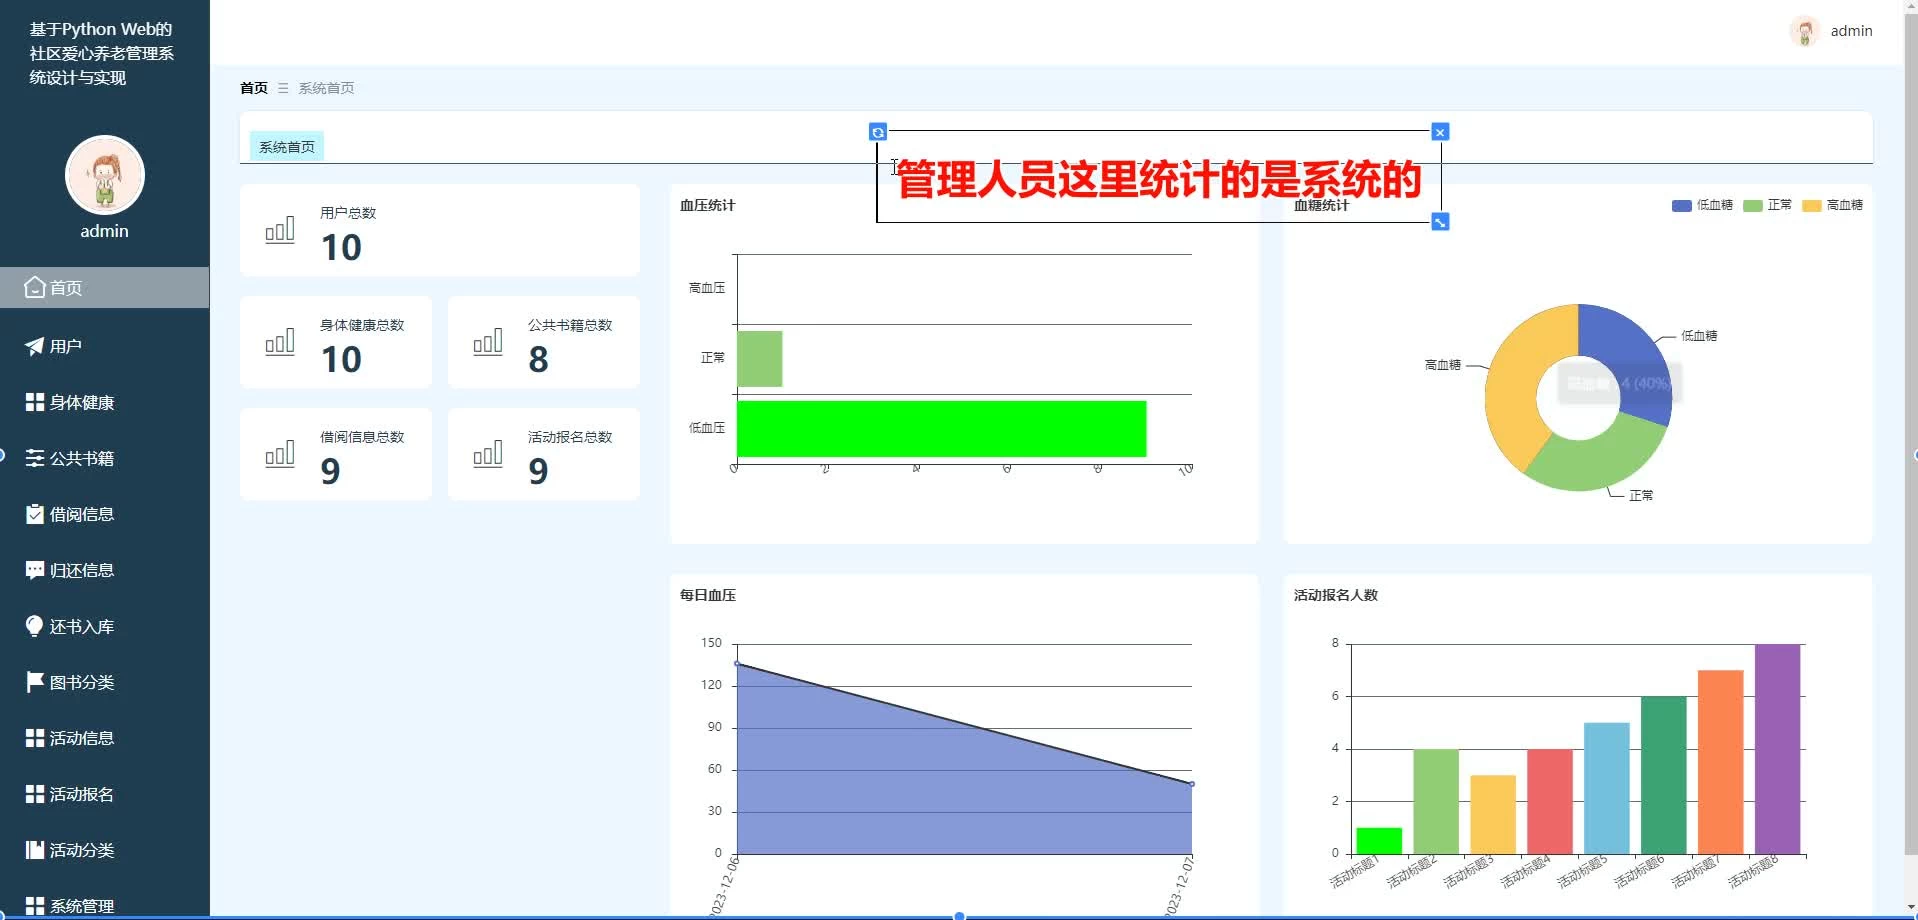
Task: Toggle 低血糖 legend in blood sugar chart
Action: click(x=1702, y=205)
